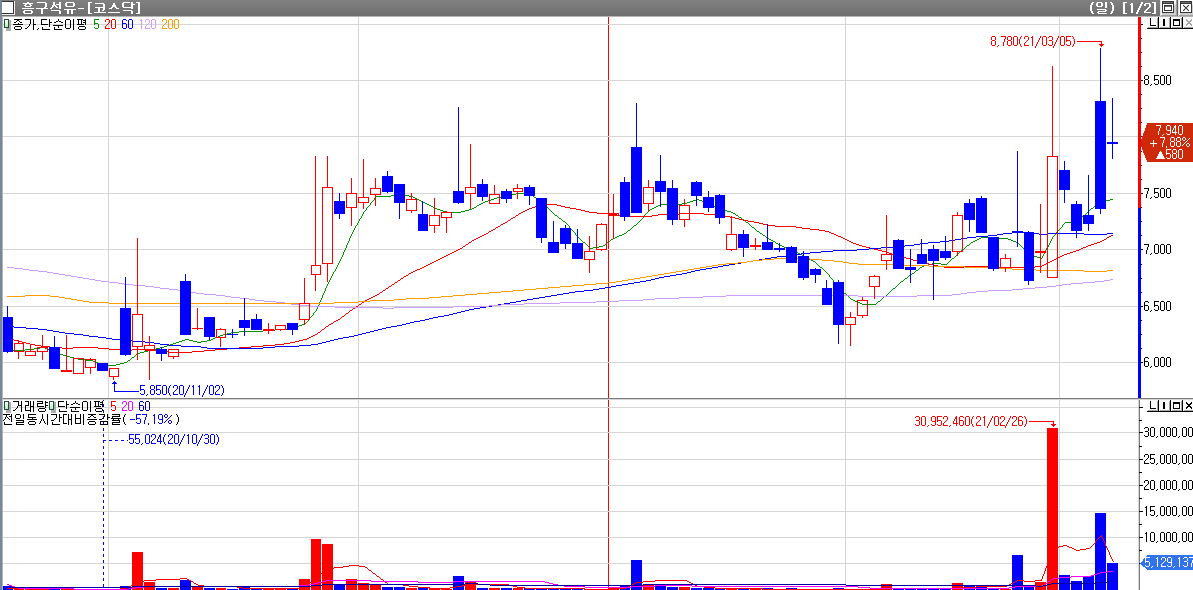Click the orange 200 moving average label
The image size is (1193, 590).
point(170,24)
